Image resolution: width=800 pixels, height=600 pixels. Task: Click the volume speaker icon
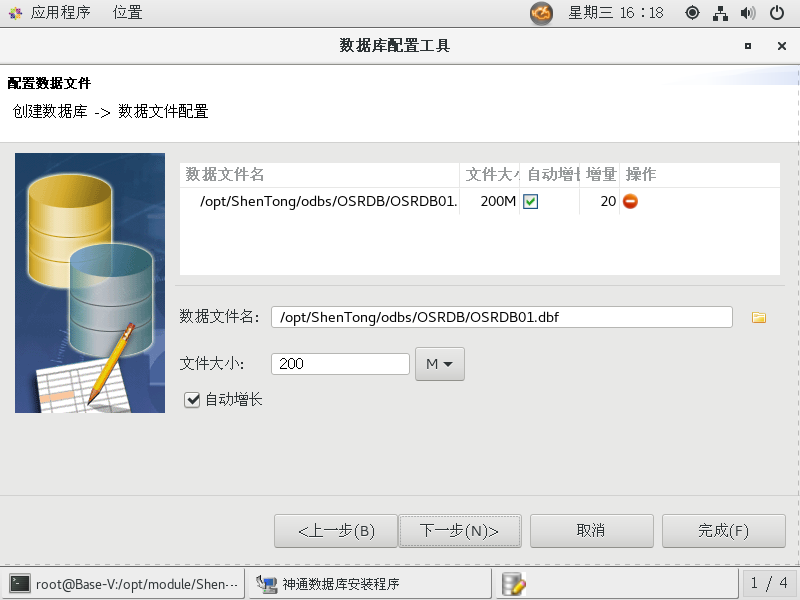pyautogui.click(x=747, y=13)
